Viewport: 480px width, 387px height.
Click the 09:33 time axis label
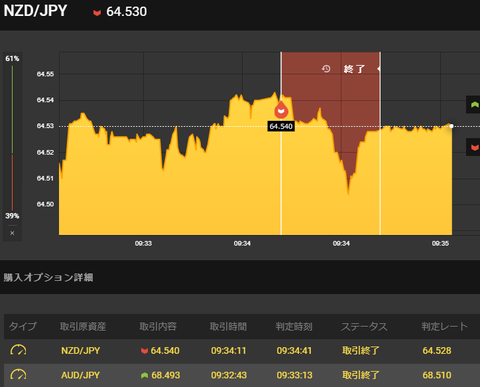click(x=143, y=244)
